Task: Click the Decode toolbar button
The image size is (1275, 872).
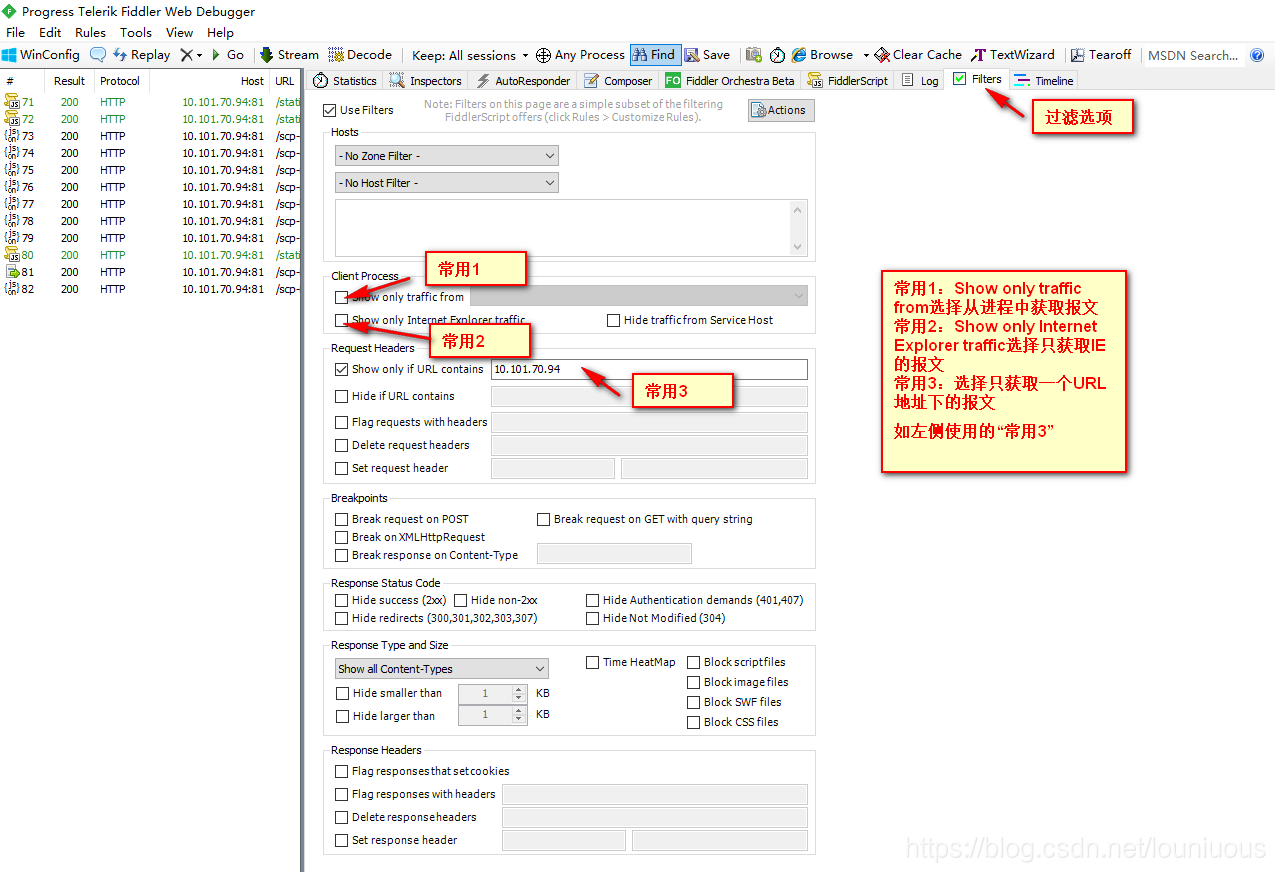Action: (360, 55)
